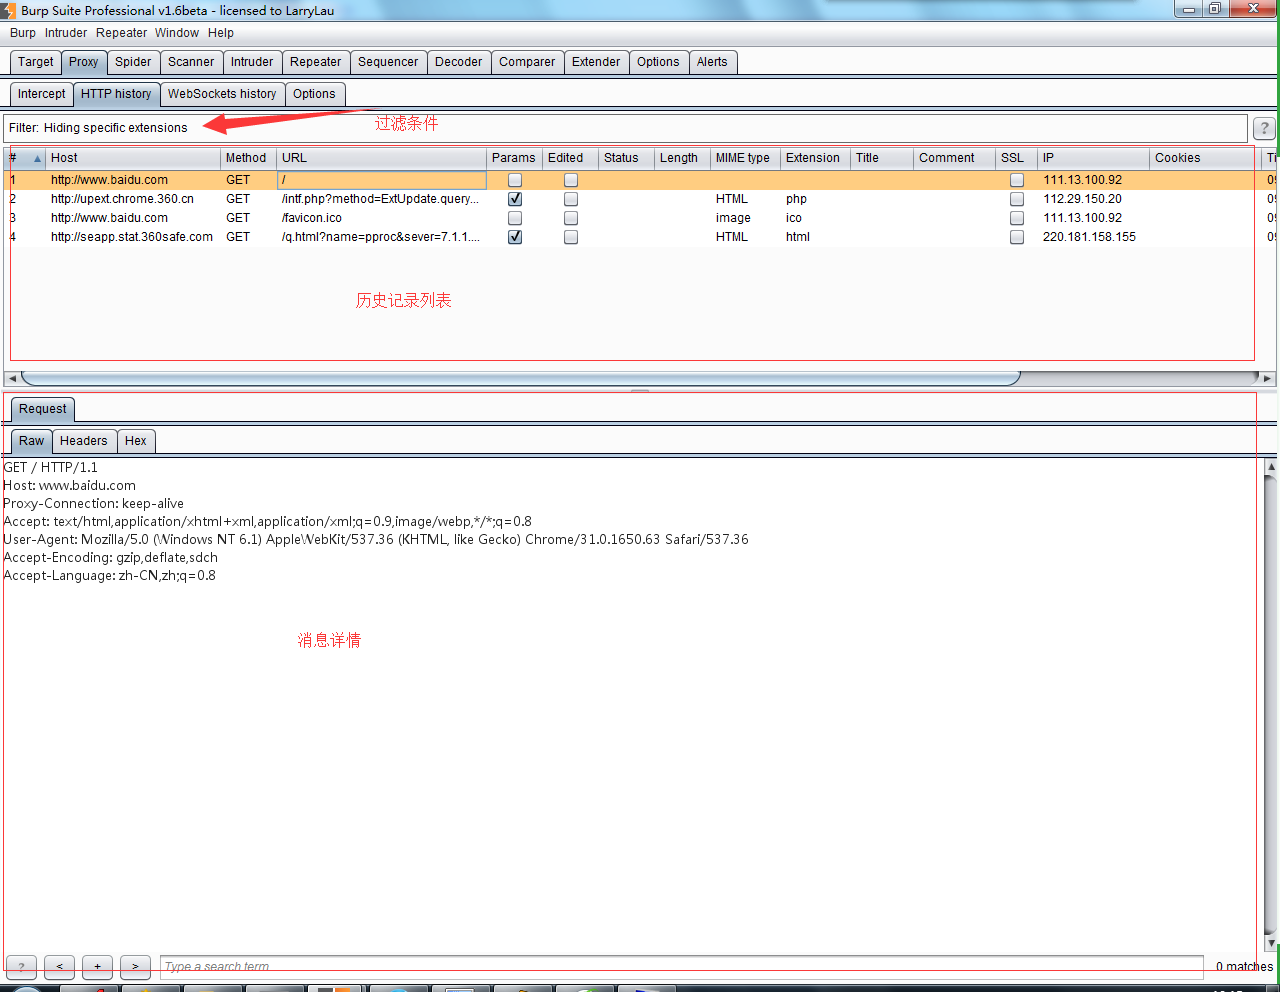Click the search term input field
1280x992 pixels.
[680, 967]
